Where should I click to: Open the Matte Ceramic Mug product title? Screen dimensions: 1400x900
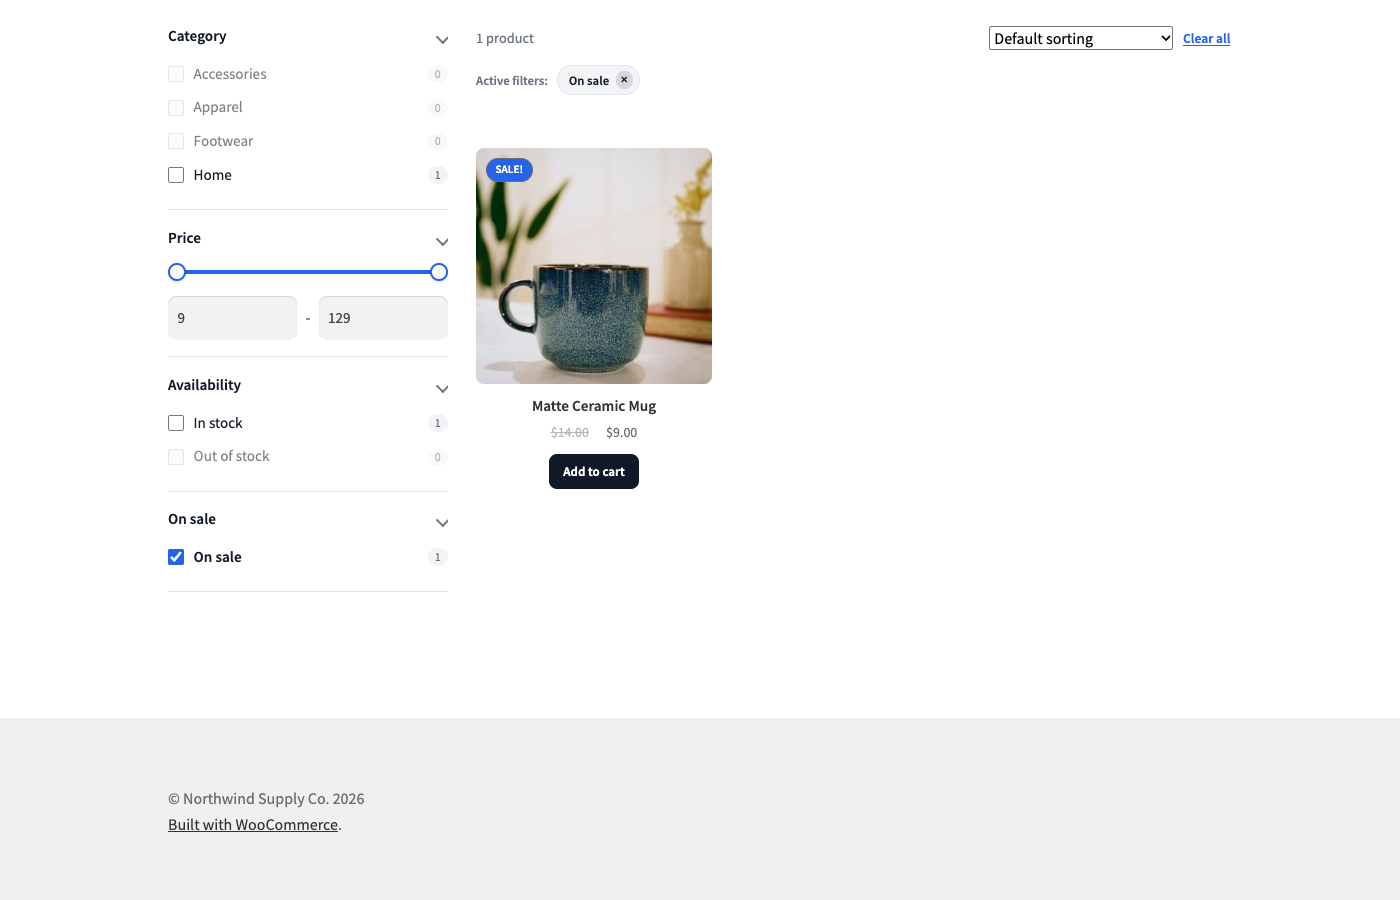tap(594, 406)
